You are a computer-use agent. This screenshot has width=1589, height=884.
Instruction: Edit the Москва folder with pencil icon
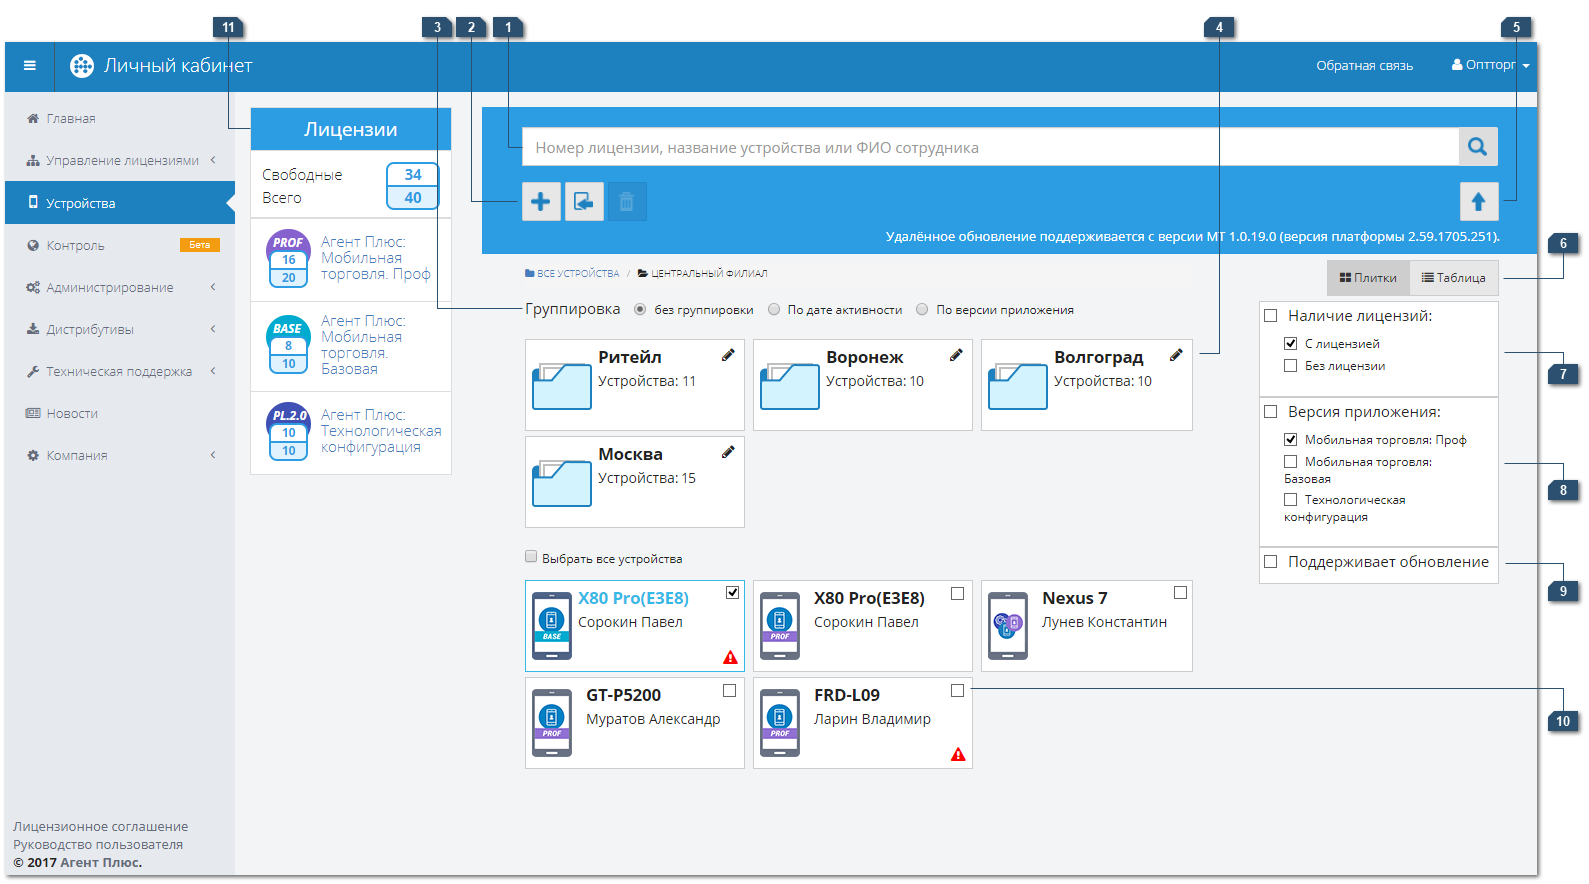(728, 452)
